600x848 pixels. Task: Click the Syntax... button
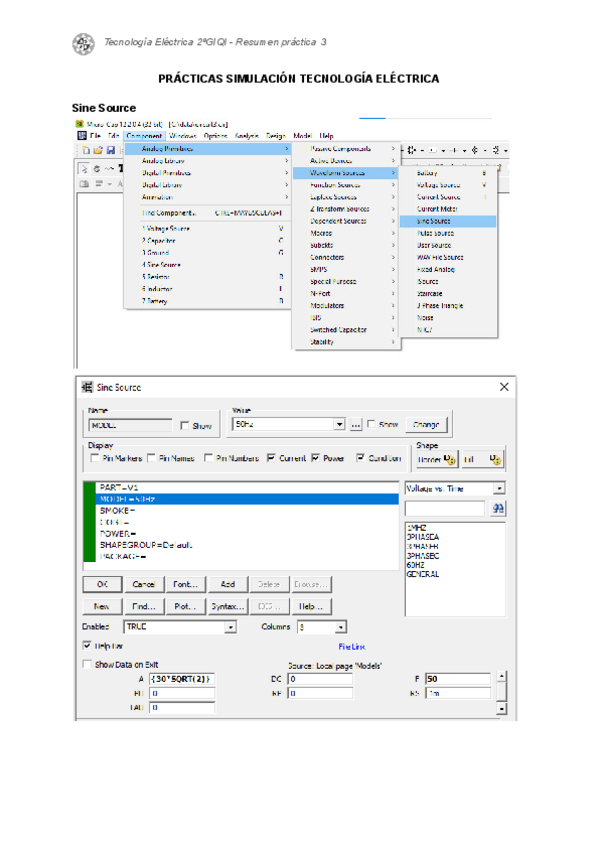[228, 607]
